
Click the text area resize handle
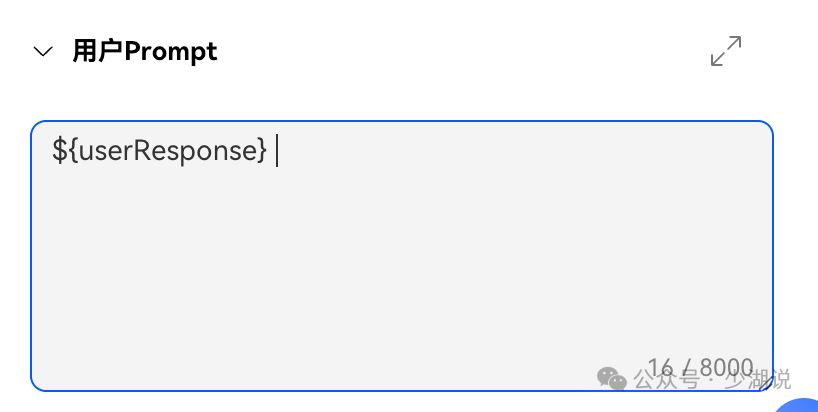pyautogui.click(x=766, y=384)
